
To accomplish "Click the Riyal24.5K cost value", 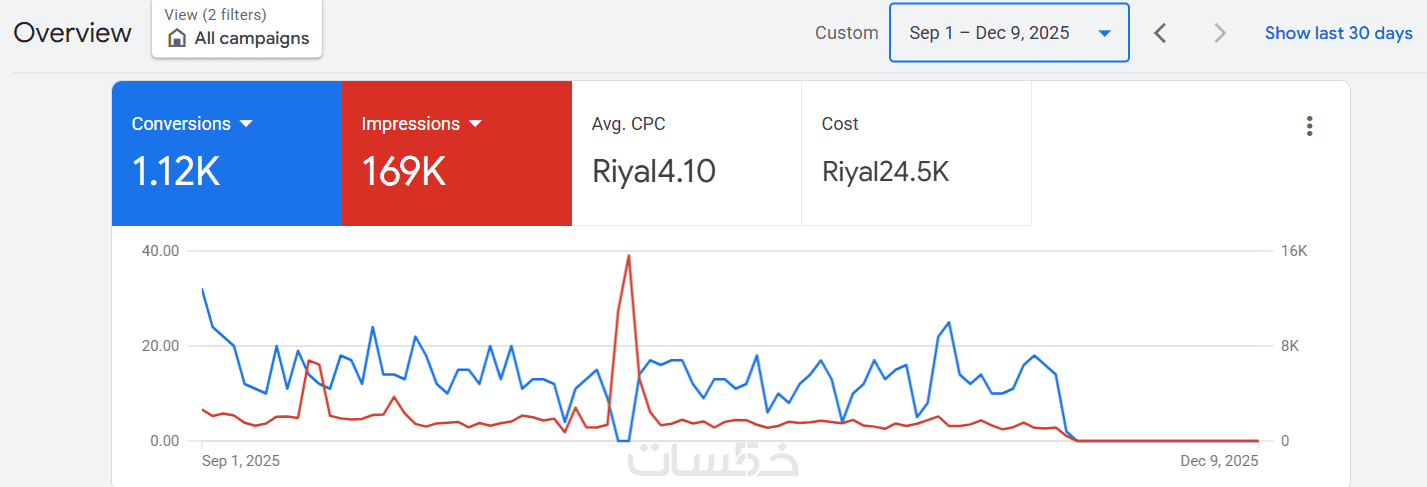I will click(885, 172).
